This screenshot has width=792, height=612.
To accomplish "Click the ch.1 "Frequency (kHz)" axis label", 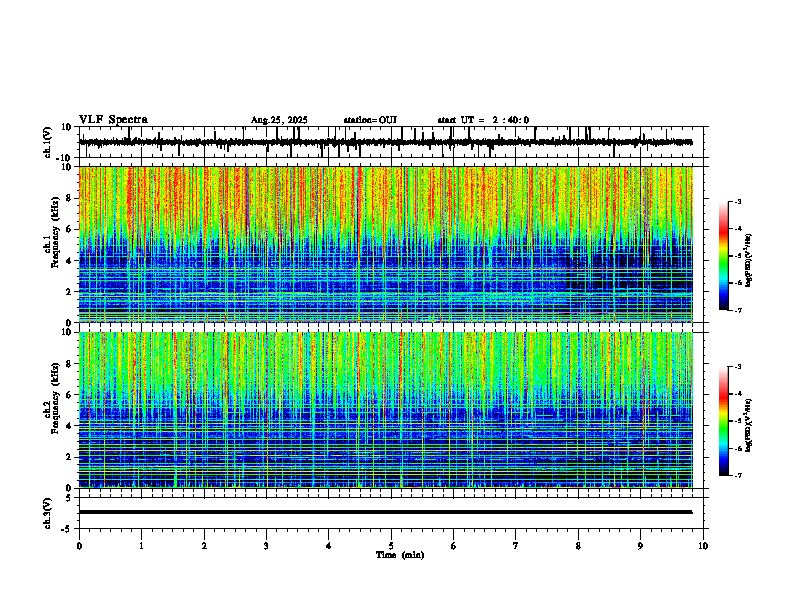I will coord(56,232).
